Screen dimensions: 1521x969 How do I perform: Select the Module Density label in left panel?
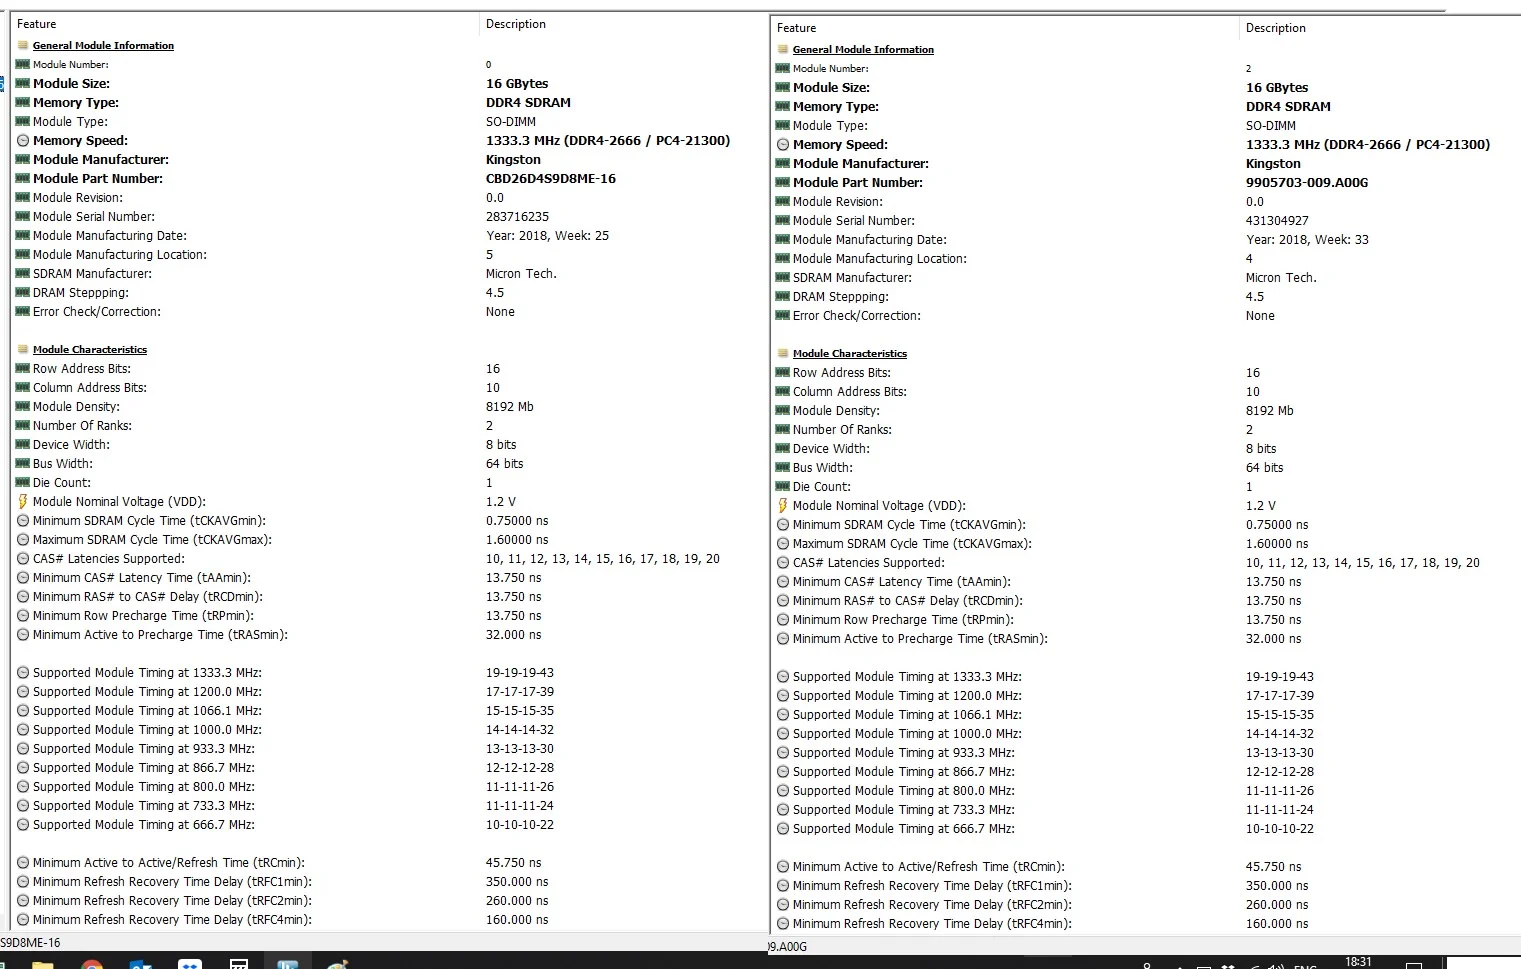76,406
